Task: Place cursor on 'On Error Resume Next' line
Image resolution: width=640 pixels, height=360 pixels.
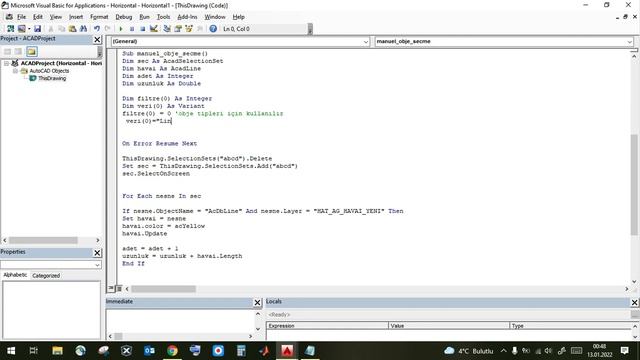Action: 160,144
